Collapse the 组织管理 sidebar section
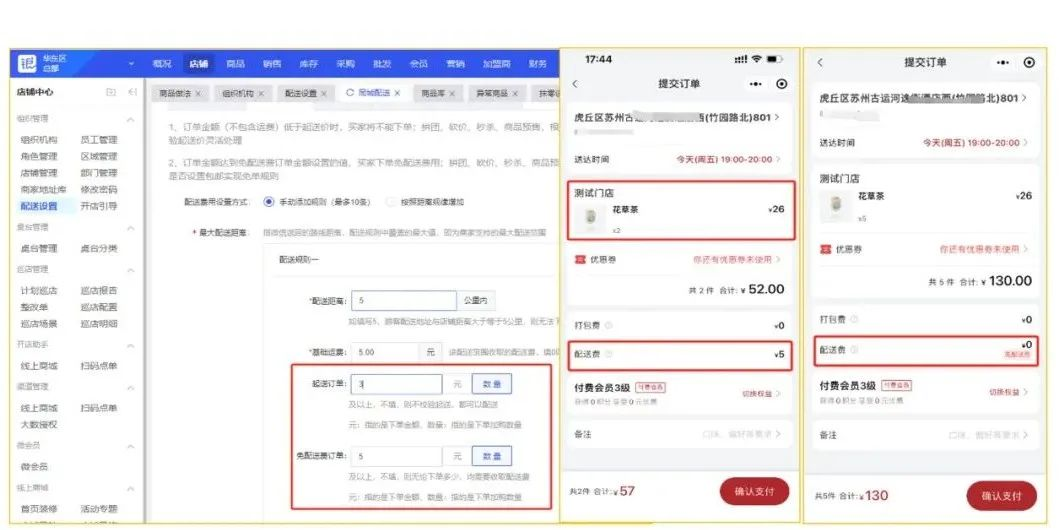Image resolution: width=1059 pixels, height=530 pixels. tap(130, 120)
